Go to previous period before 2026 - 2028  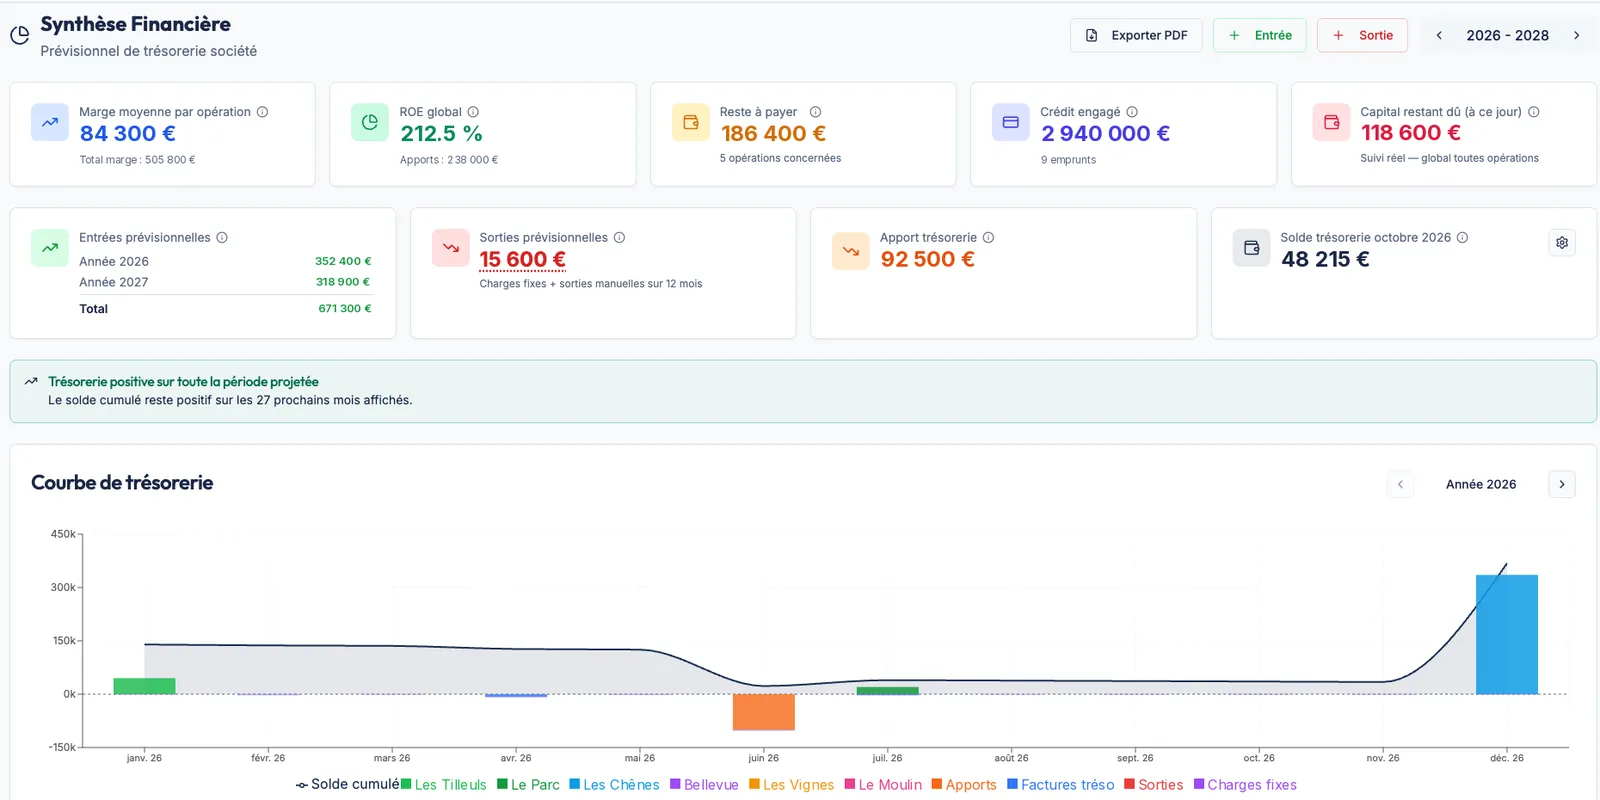pos(1439,35)
